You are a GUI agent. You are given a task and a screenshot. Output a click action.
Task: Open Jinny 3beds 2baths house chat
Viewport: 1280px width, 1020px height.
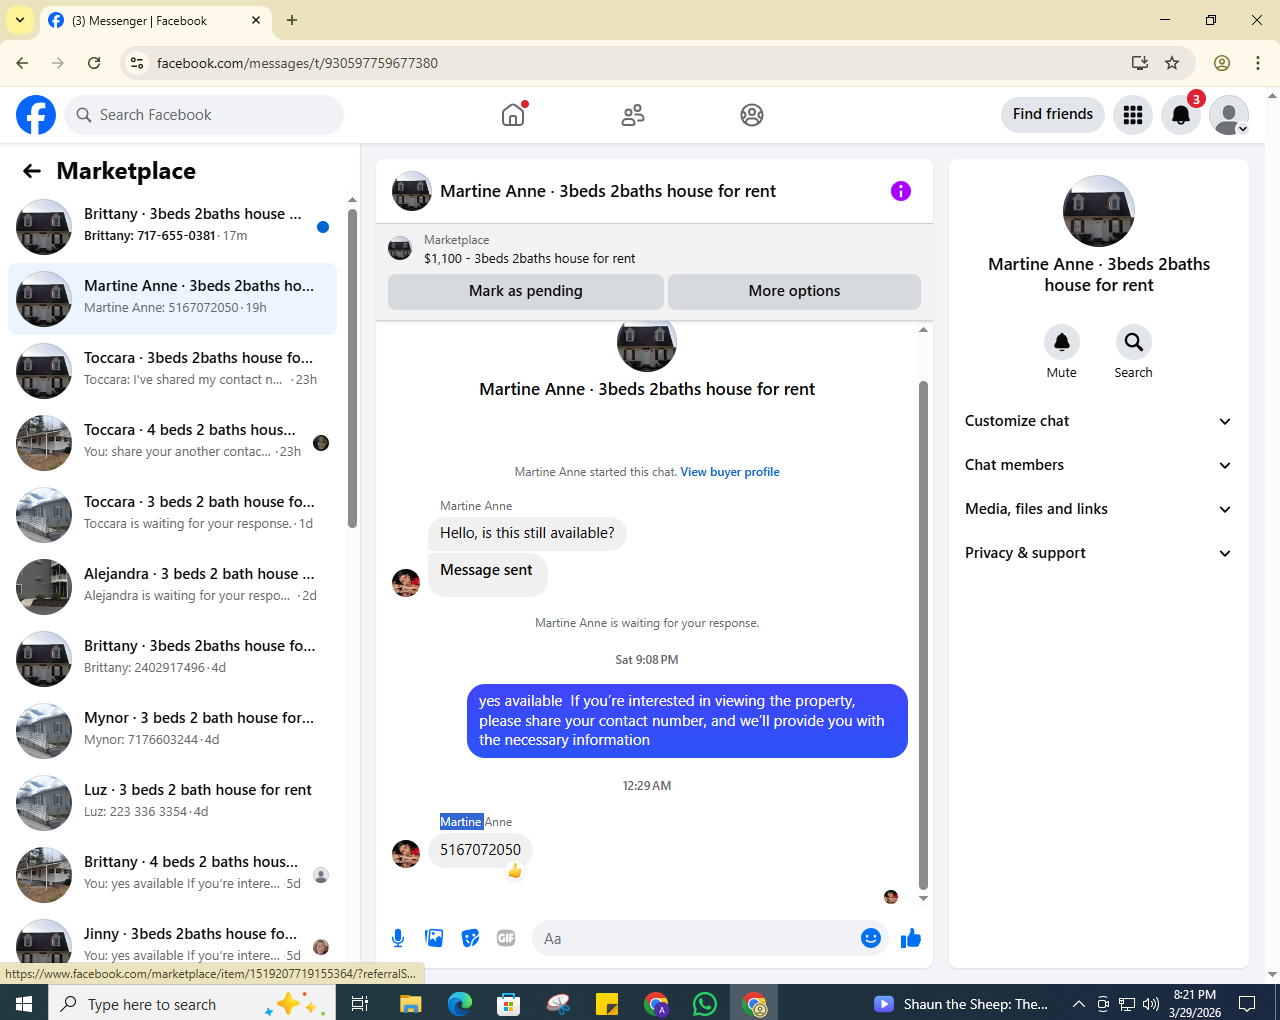click(172, 943)
